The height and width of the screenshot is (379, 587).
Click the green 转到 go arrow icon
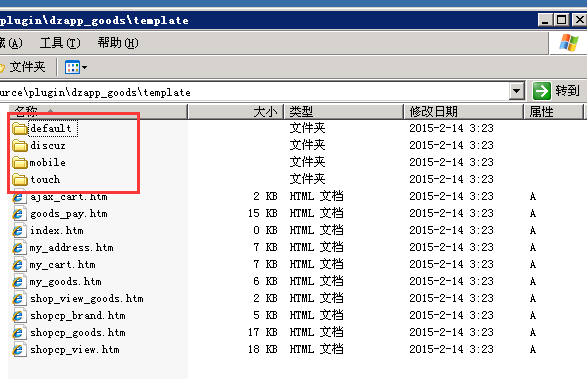542,91
